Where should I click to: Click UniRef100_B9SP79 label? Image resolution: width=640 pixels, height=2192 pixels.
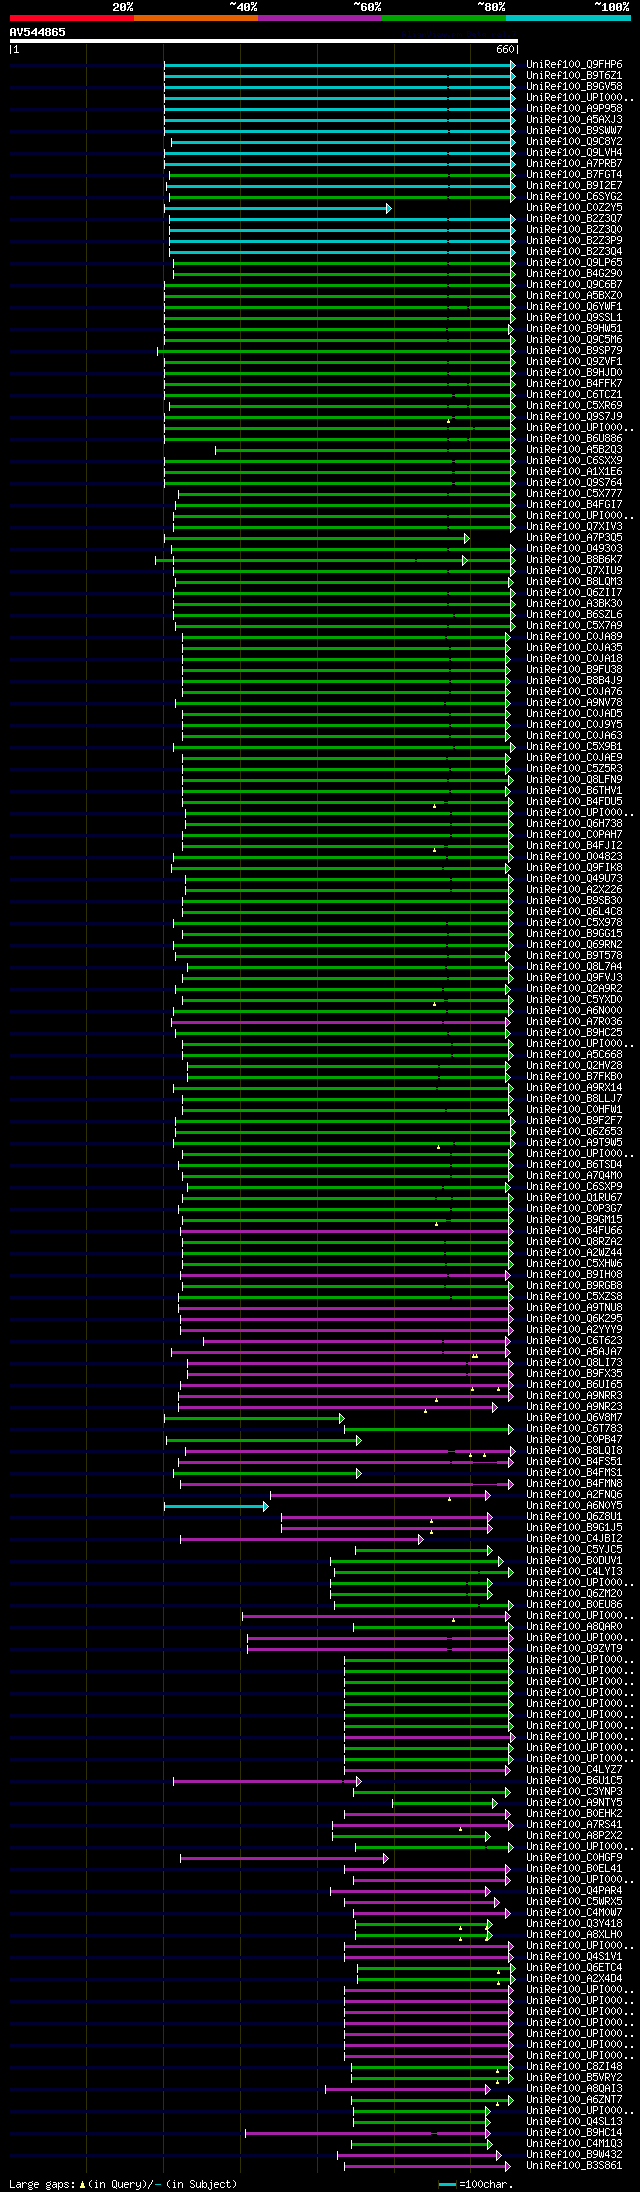pyautogui.click(x=574, y=351)
